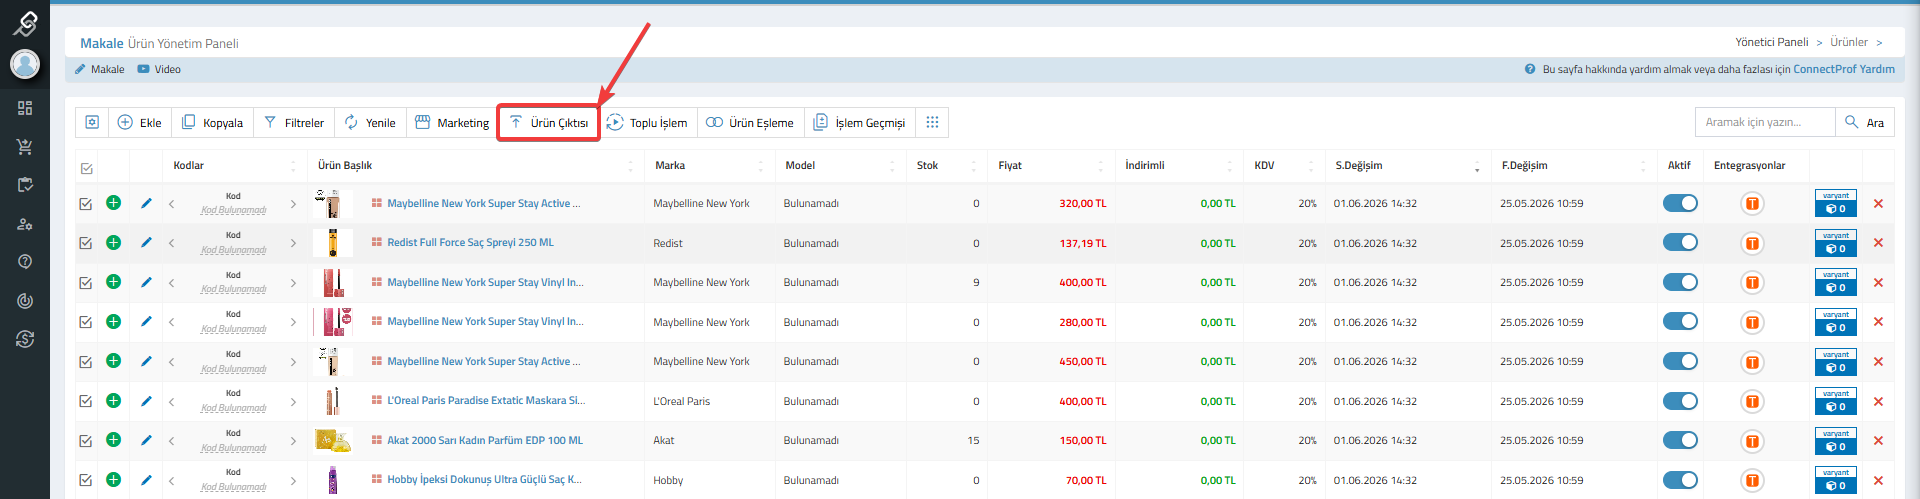Click Yenile to refresh list

(x=370, y=122)
